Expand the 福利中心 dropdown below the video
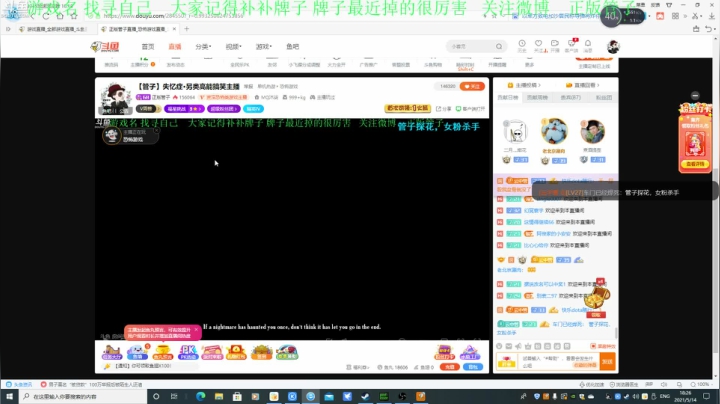720x404 pixels. pyautogui.click(x=358, y=367)
